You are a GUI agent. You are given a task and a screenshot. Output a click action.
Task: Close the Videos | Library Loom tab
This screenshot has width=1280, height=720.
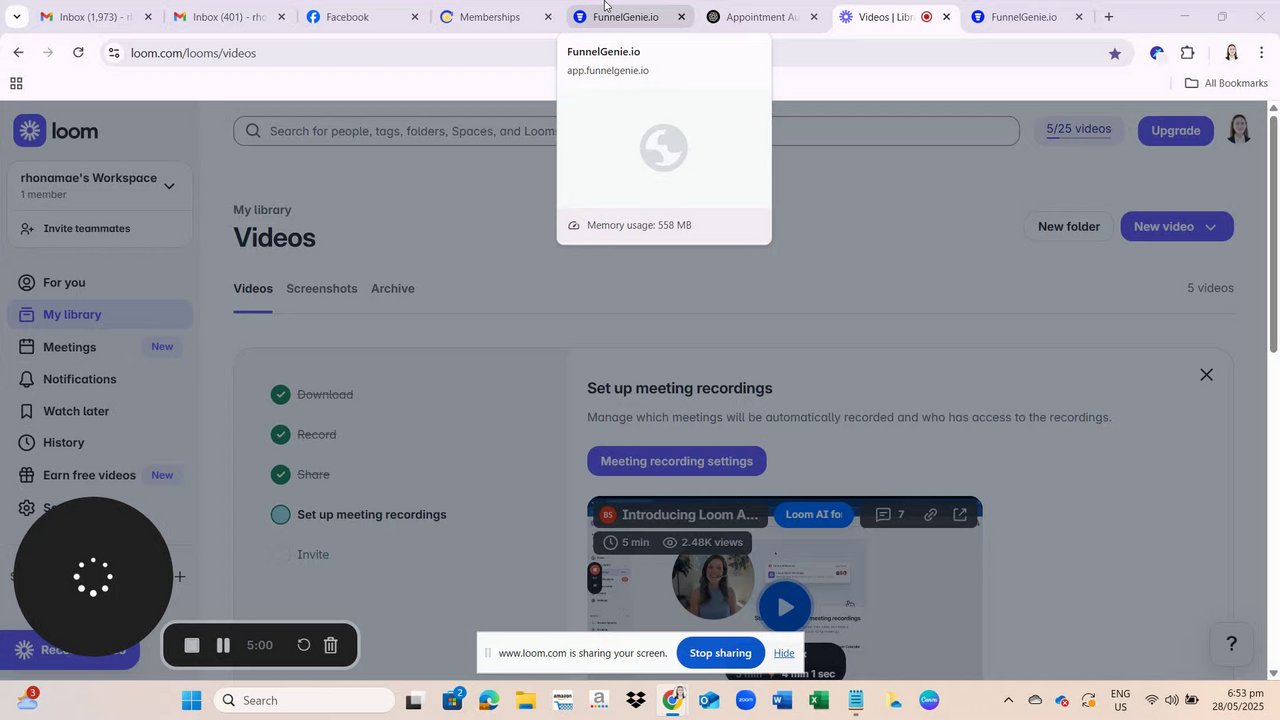click(946, 17)
